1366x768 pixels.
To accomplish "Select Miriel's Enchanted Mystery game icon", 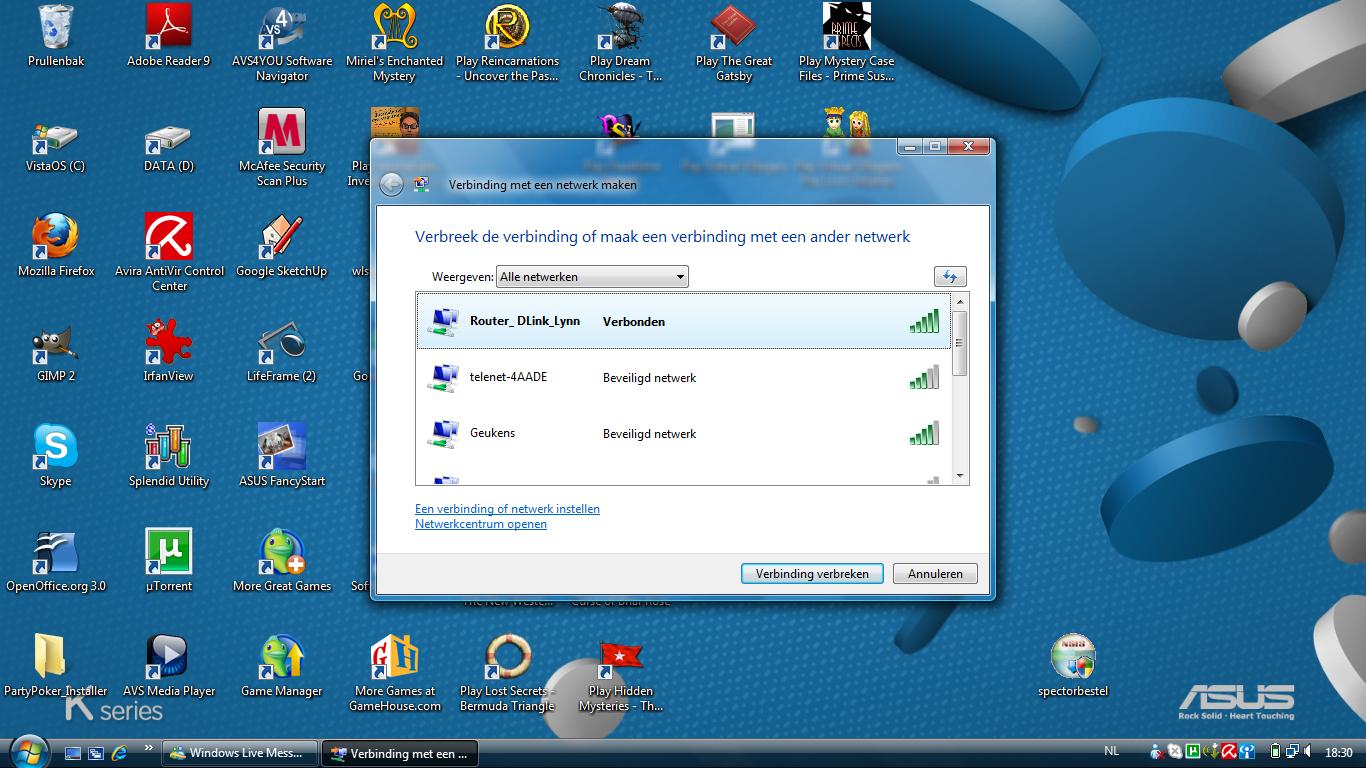I will [394, 43].
